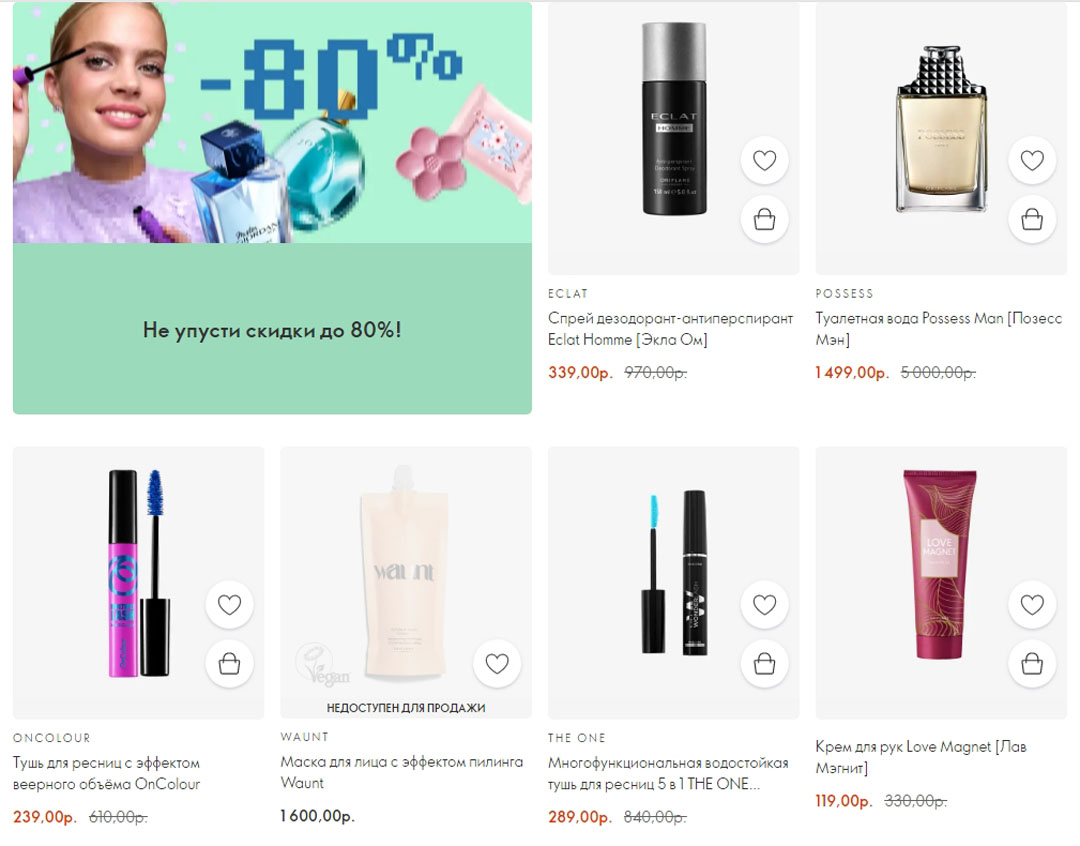1080x846 pixels.
Task: Open Спрей дезодорант-антиперспирант Eclat Homme product link
Action: click(670, 329)
